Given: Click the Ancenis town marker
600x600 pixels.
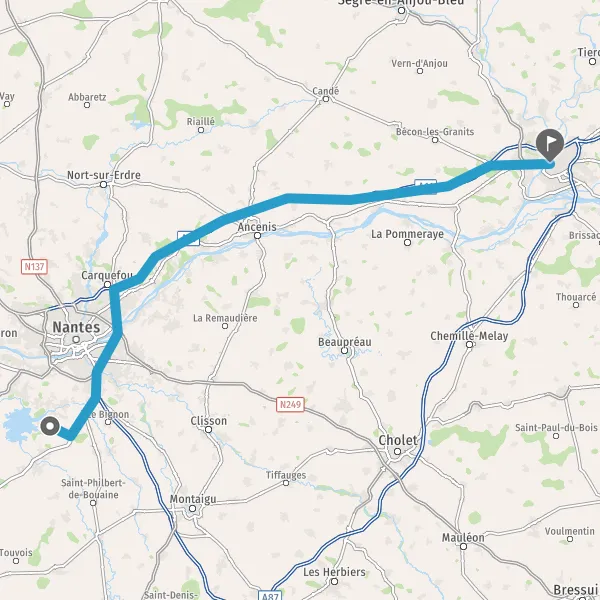Looking at the screenshot, I should [x=258, y=235].
